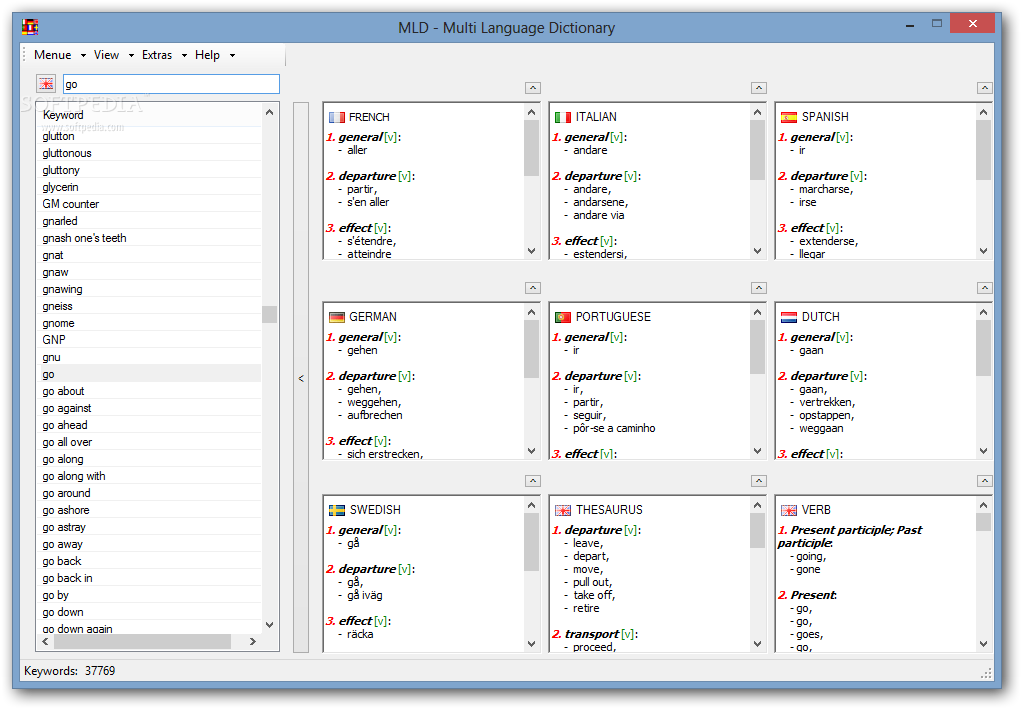Collapse the Verb panel with its caret
This screenshot has width=1022, height=709.
tap(985, 481)
